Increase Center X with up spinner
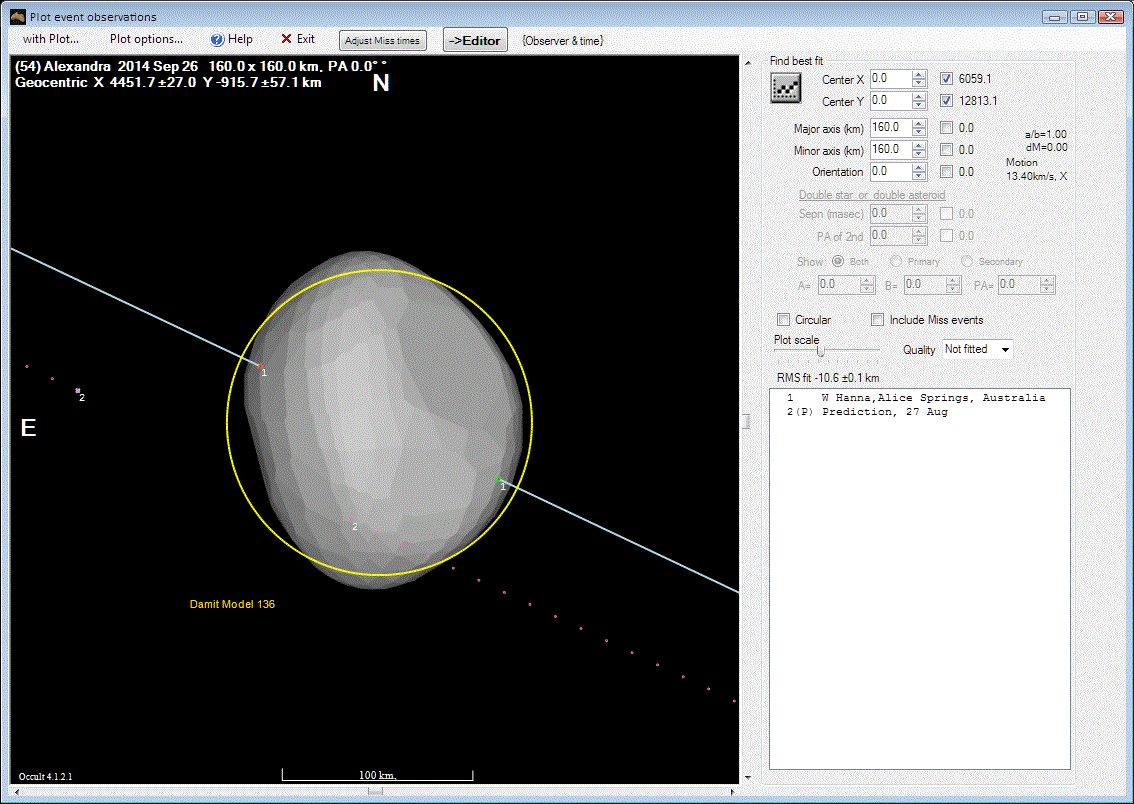The image size is (1134, 804). 918,74
